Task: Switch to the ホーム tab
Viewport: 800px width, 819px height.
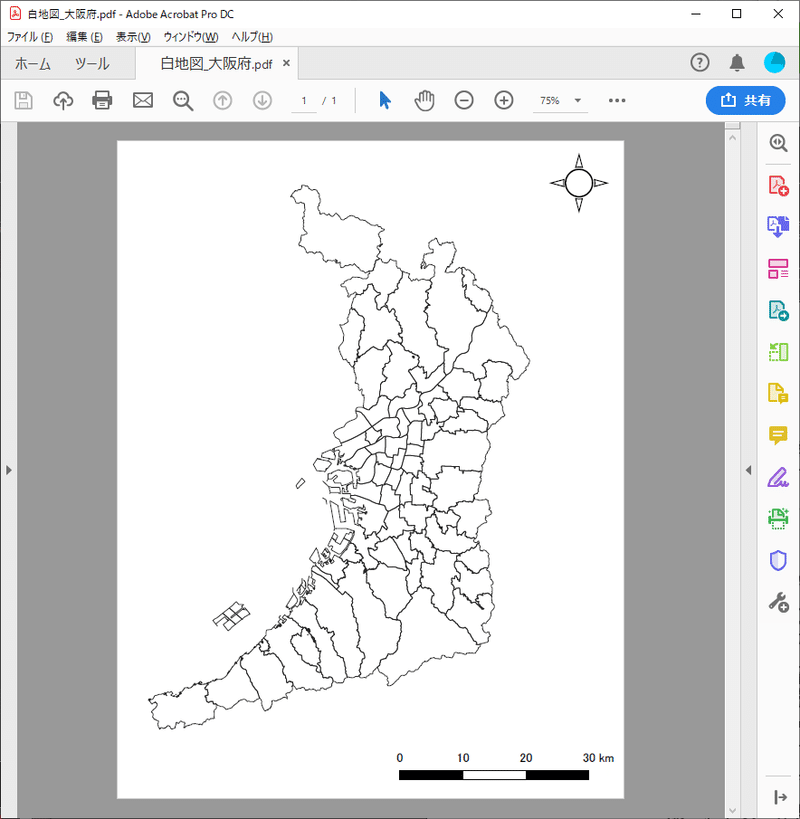Action: 32,64
